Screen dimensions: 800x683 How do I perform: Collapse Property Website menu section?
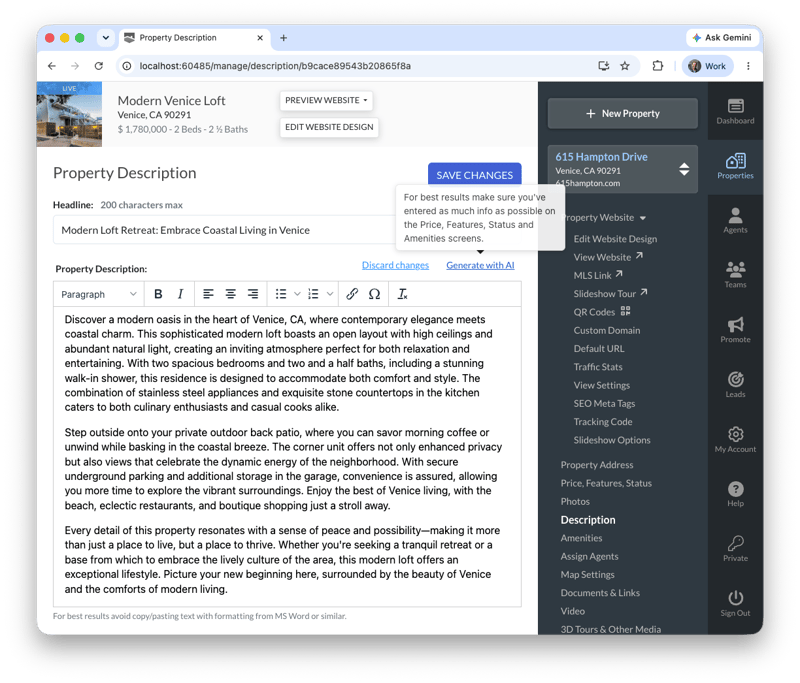[x=604, y=218]
